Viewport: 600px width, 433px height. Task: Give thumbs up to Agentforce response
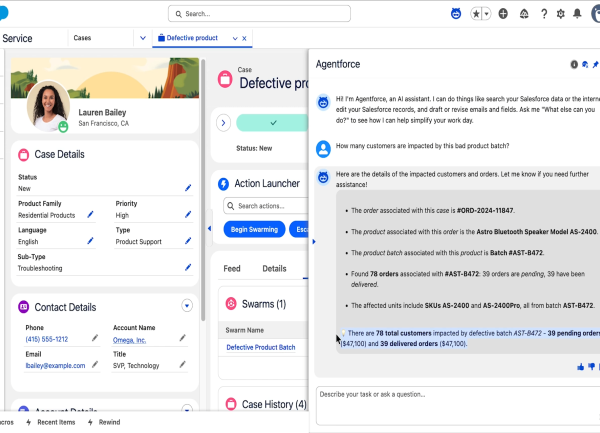tap(580, 367)
